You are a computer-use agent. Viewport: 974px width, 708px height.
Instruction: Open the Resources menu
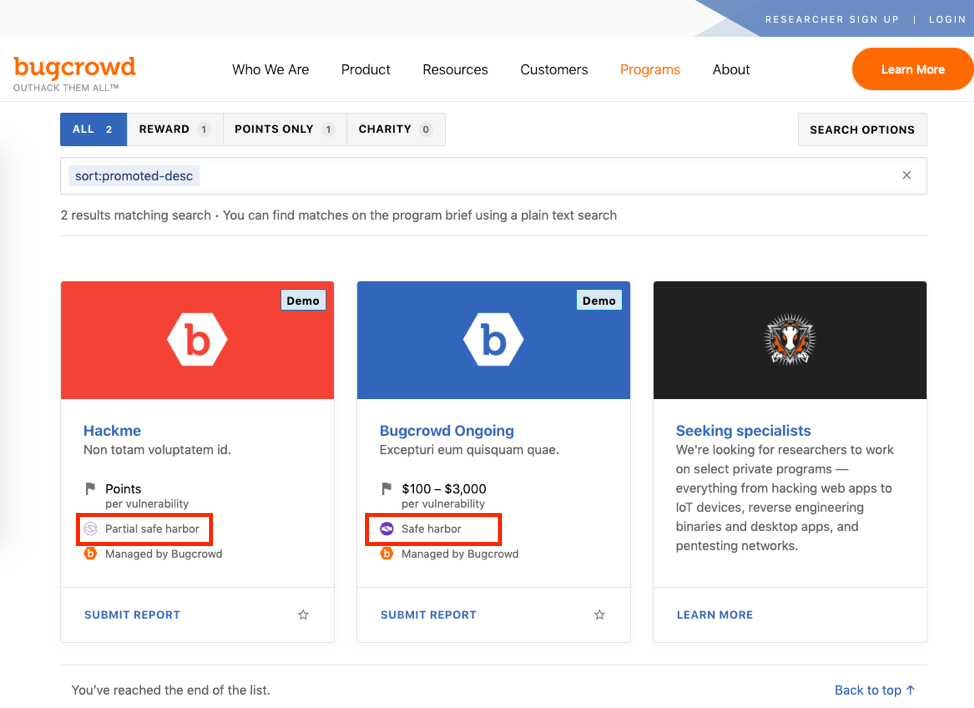pyautogui.click(x=455, y=70)
